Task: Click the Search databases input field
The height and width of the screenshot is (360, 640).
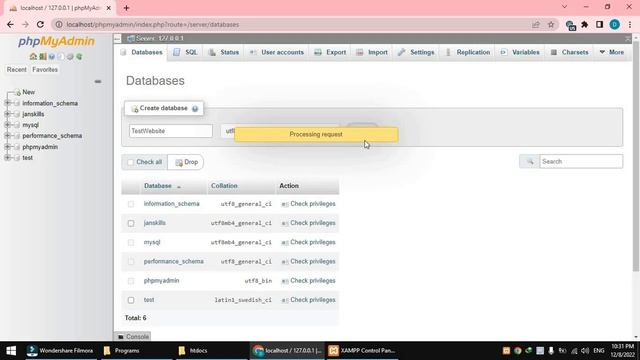Action: pyautogui.click(x=581, y=162)
